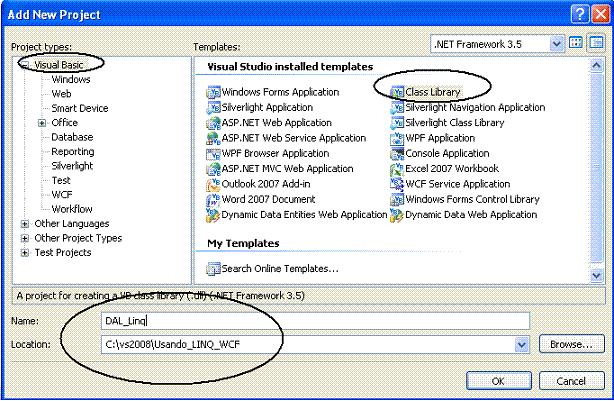Choose the WPF Browser Application icon
614x401 pixels.
tap(213, 153)
